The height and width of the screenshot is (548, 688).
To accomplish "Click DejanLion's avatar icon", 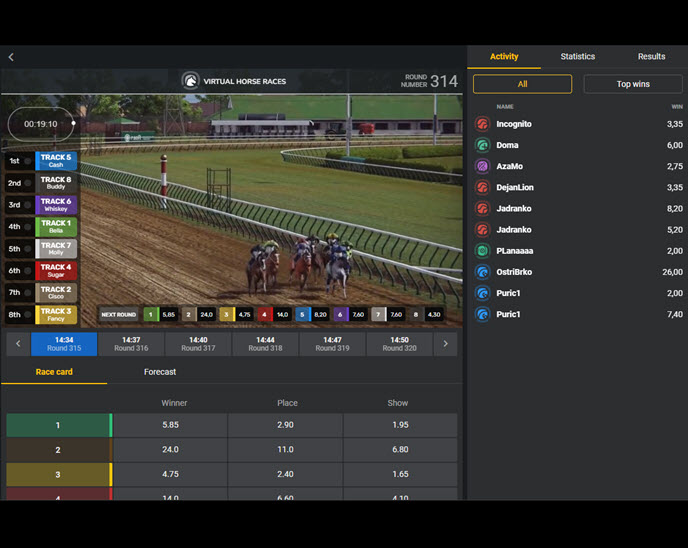I will tap(482, 187).
